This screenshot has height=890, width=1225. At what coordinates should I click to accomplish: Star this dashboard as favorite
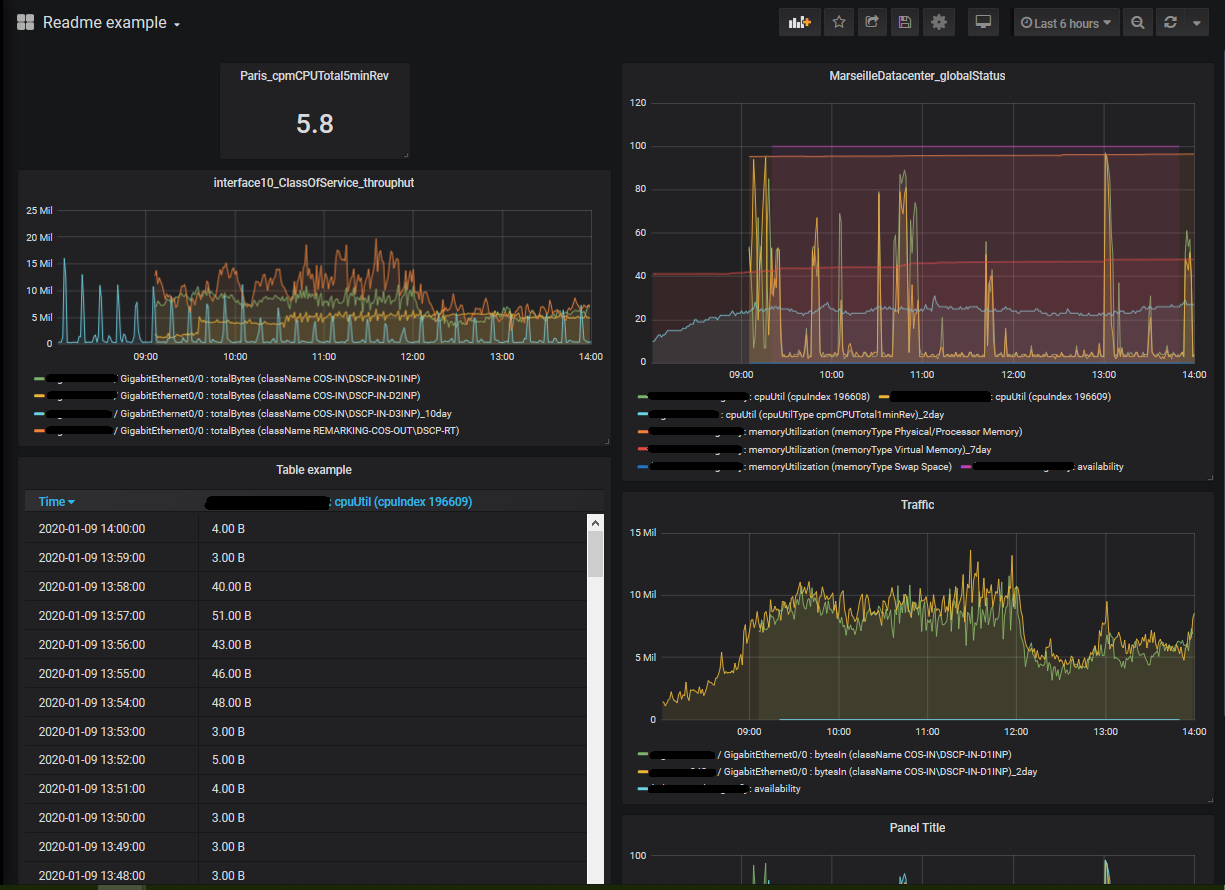(x=839, y=22)
